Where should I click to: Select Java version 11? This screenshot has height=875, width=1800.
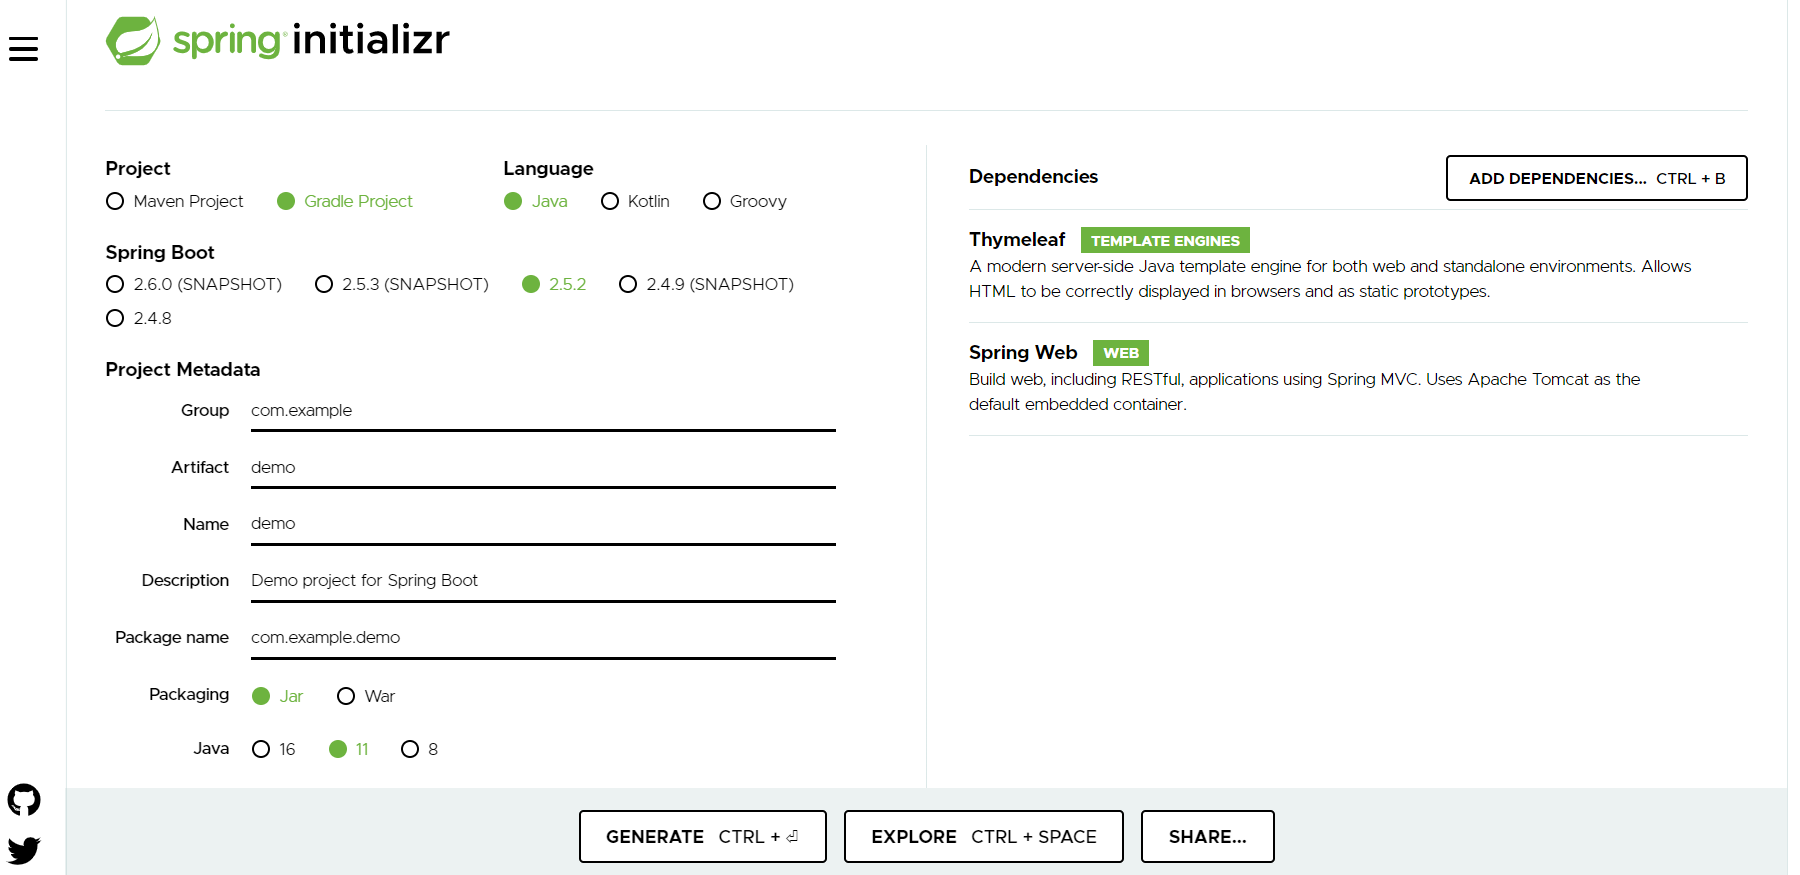pos(348,749)
